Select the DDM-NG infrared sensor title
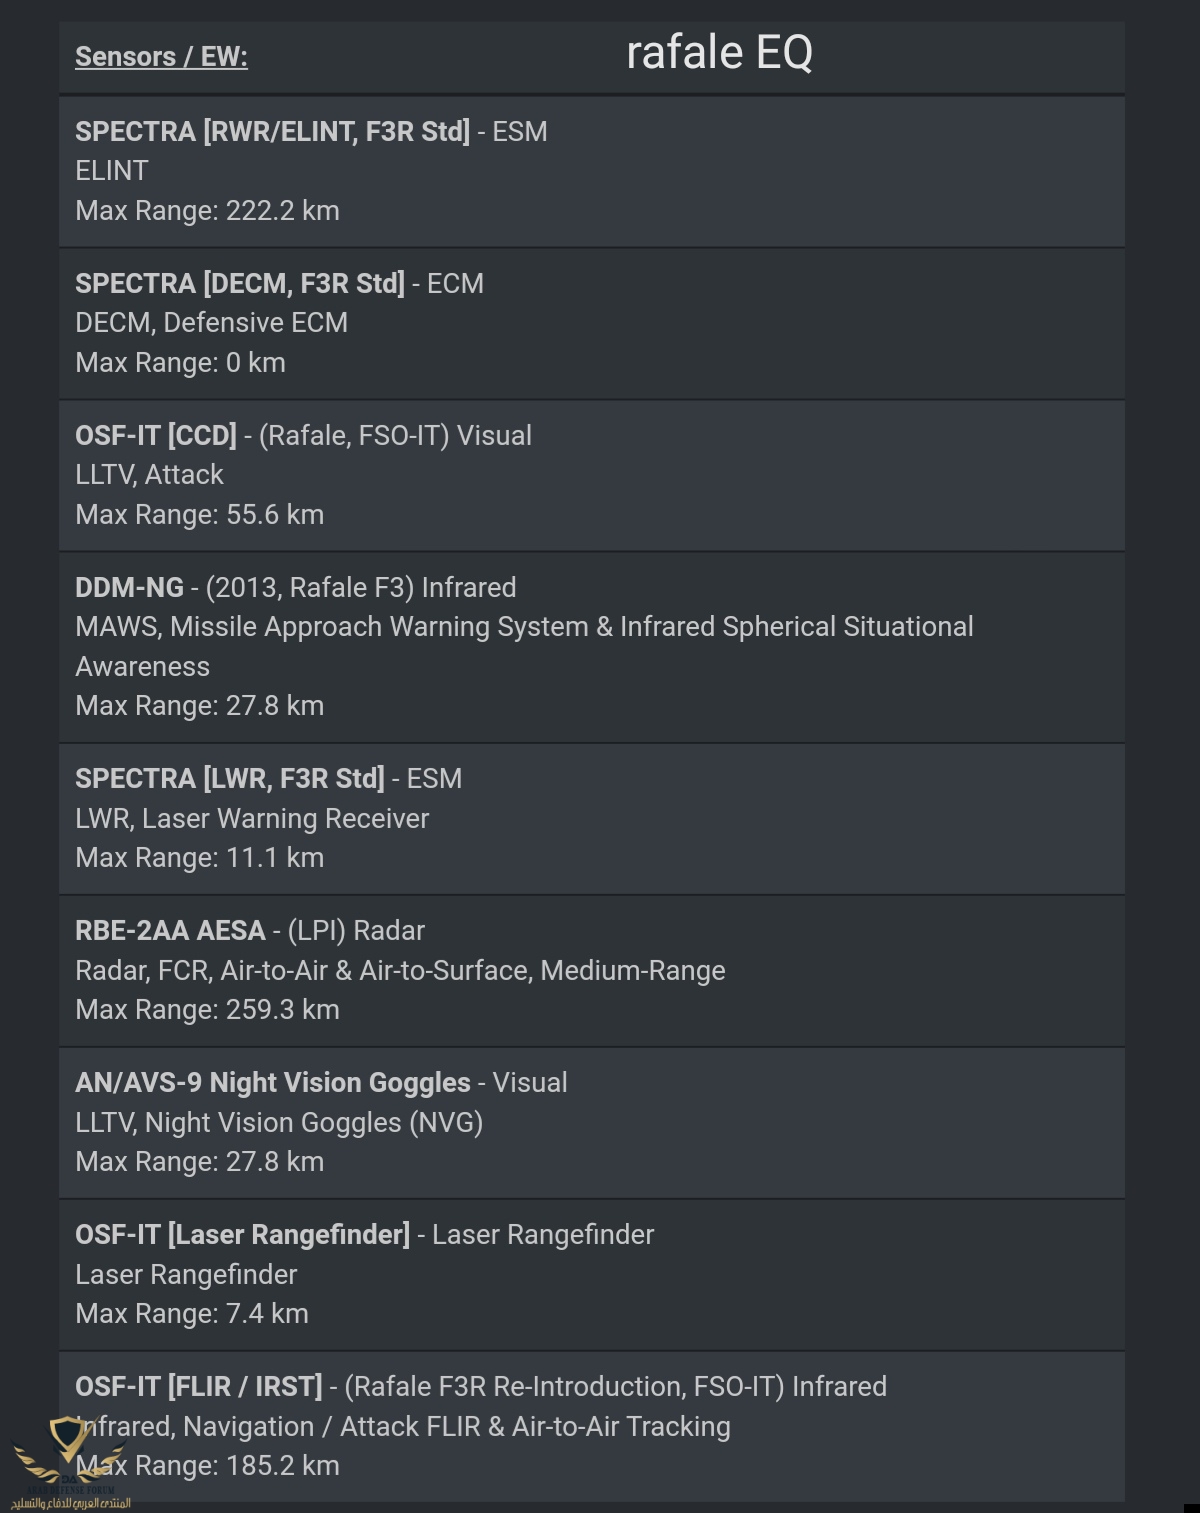 (129, 588)
